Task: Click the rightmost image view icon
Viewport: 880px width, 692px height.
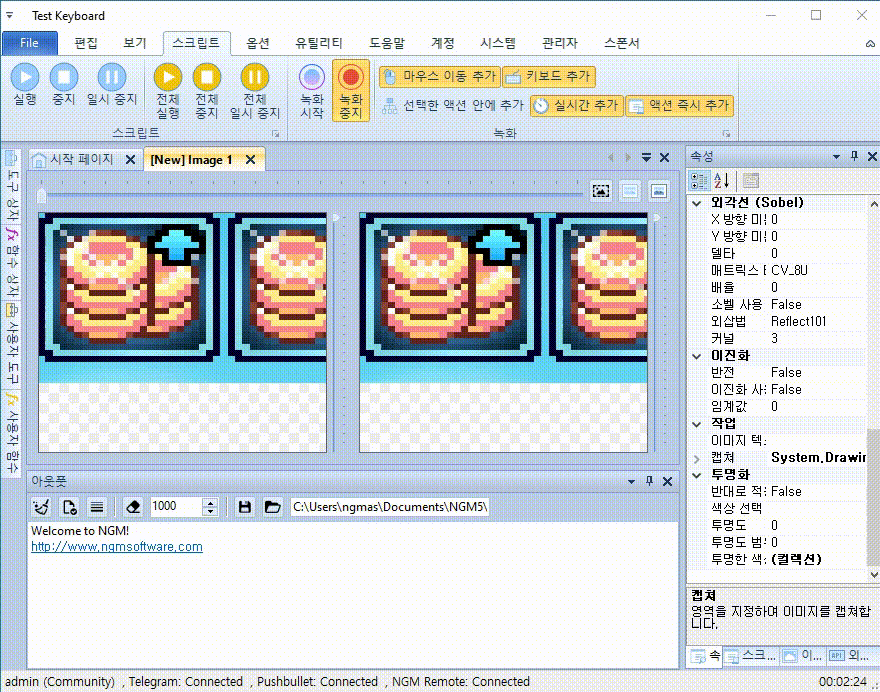Action: click(659, 191)
